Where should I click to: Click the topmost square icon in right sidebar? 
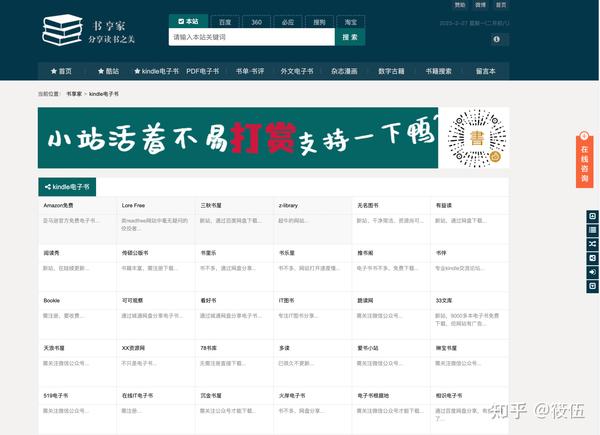(592, 216)
